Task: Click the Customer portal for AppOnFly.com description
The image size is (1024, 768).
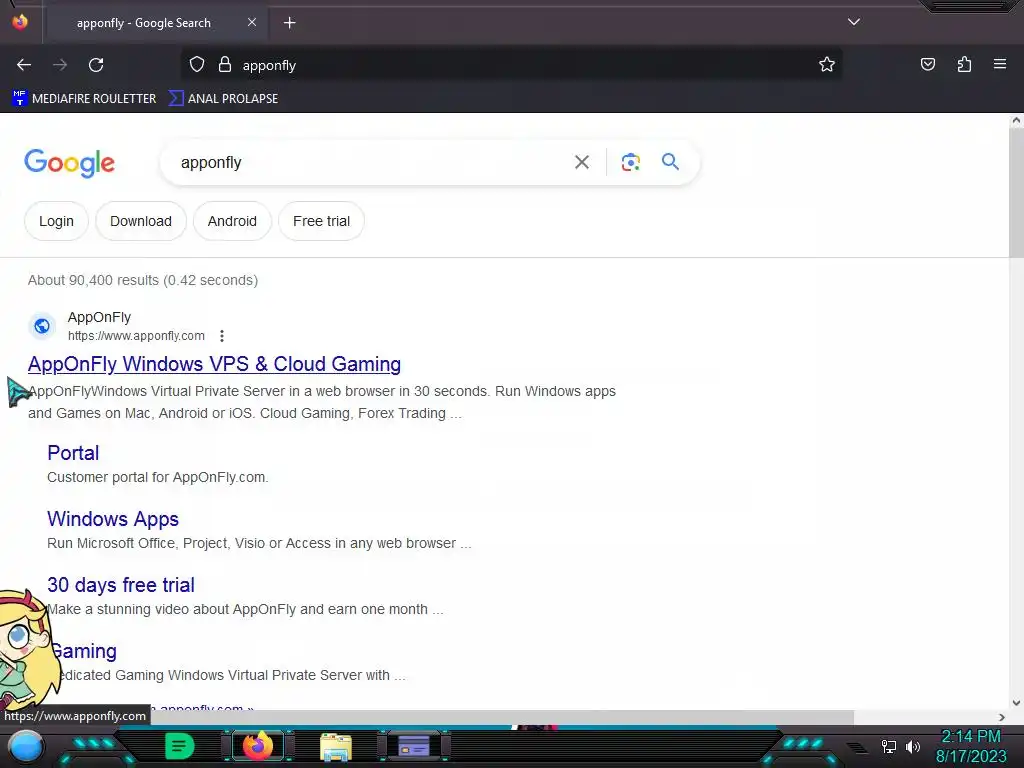Action: coord(157,477)
